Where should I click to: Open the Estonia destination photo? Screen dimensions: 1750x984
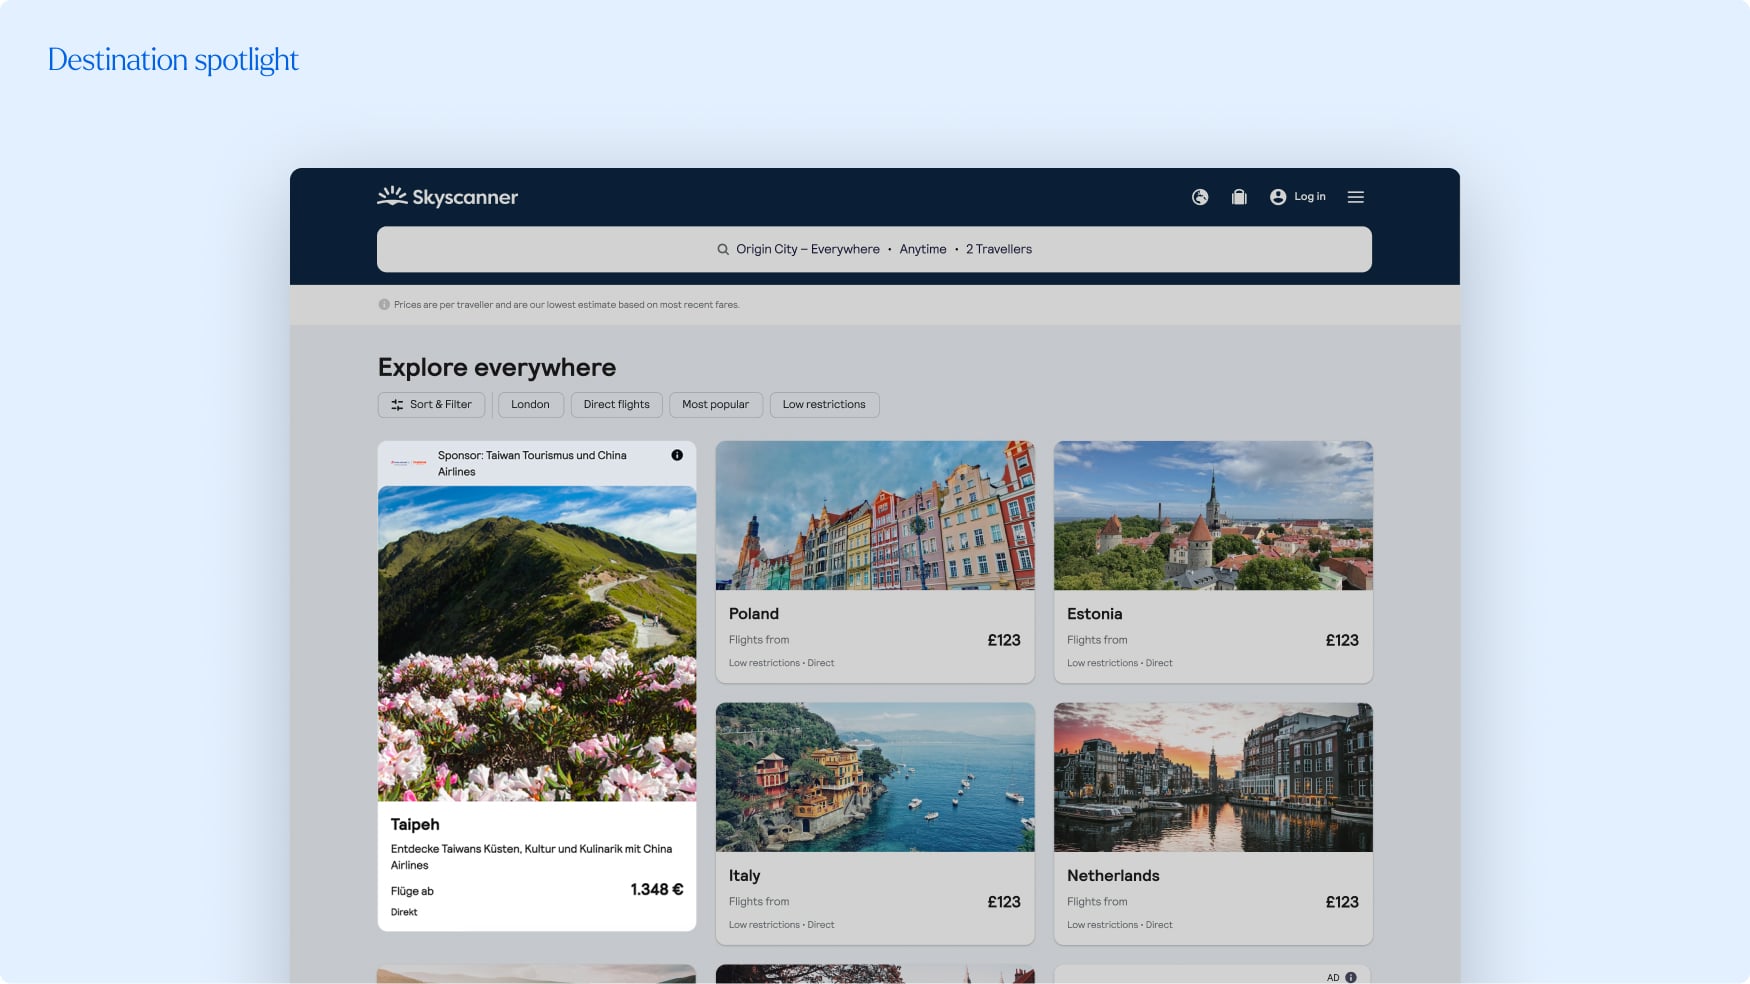[x=1213, y=515]
